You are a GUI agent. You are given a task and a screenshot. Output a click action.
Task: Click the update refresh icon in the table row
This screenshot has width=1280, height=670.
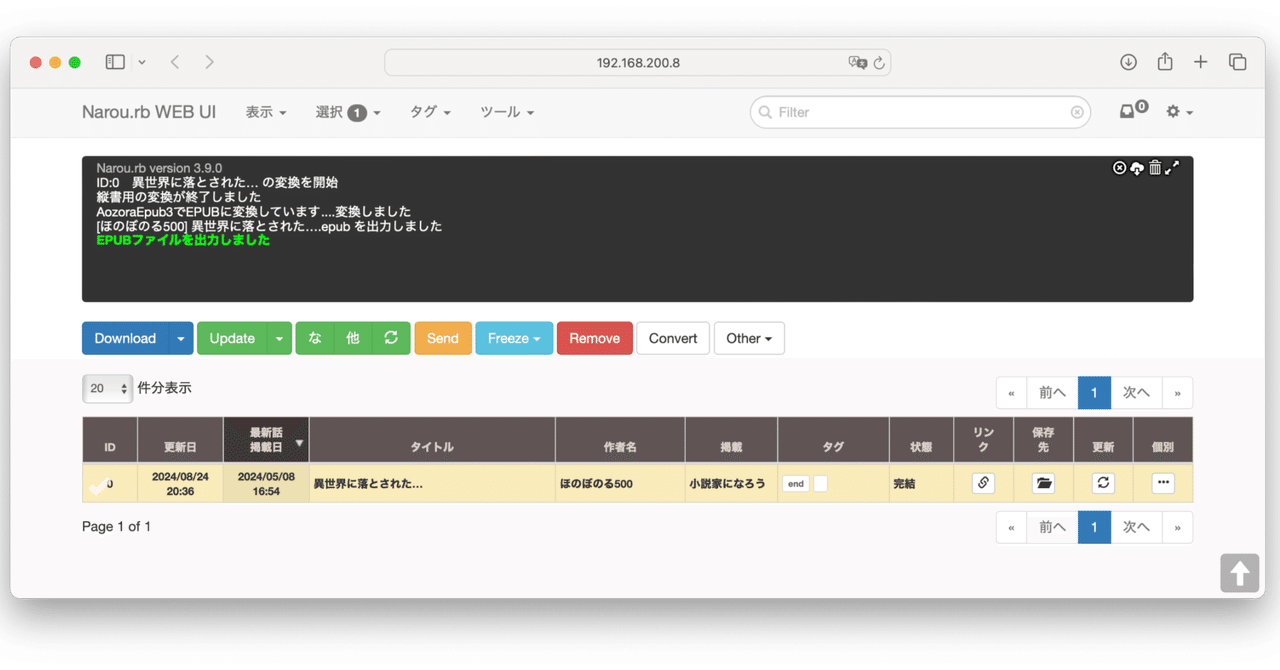pyautogui.click(x=1103, y=483)
